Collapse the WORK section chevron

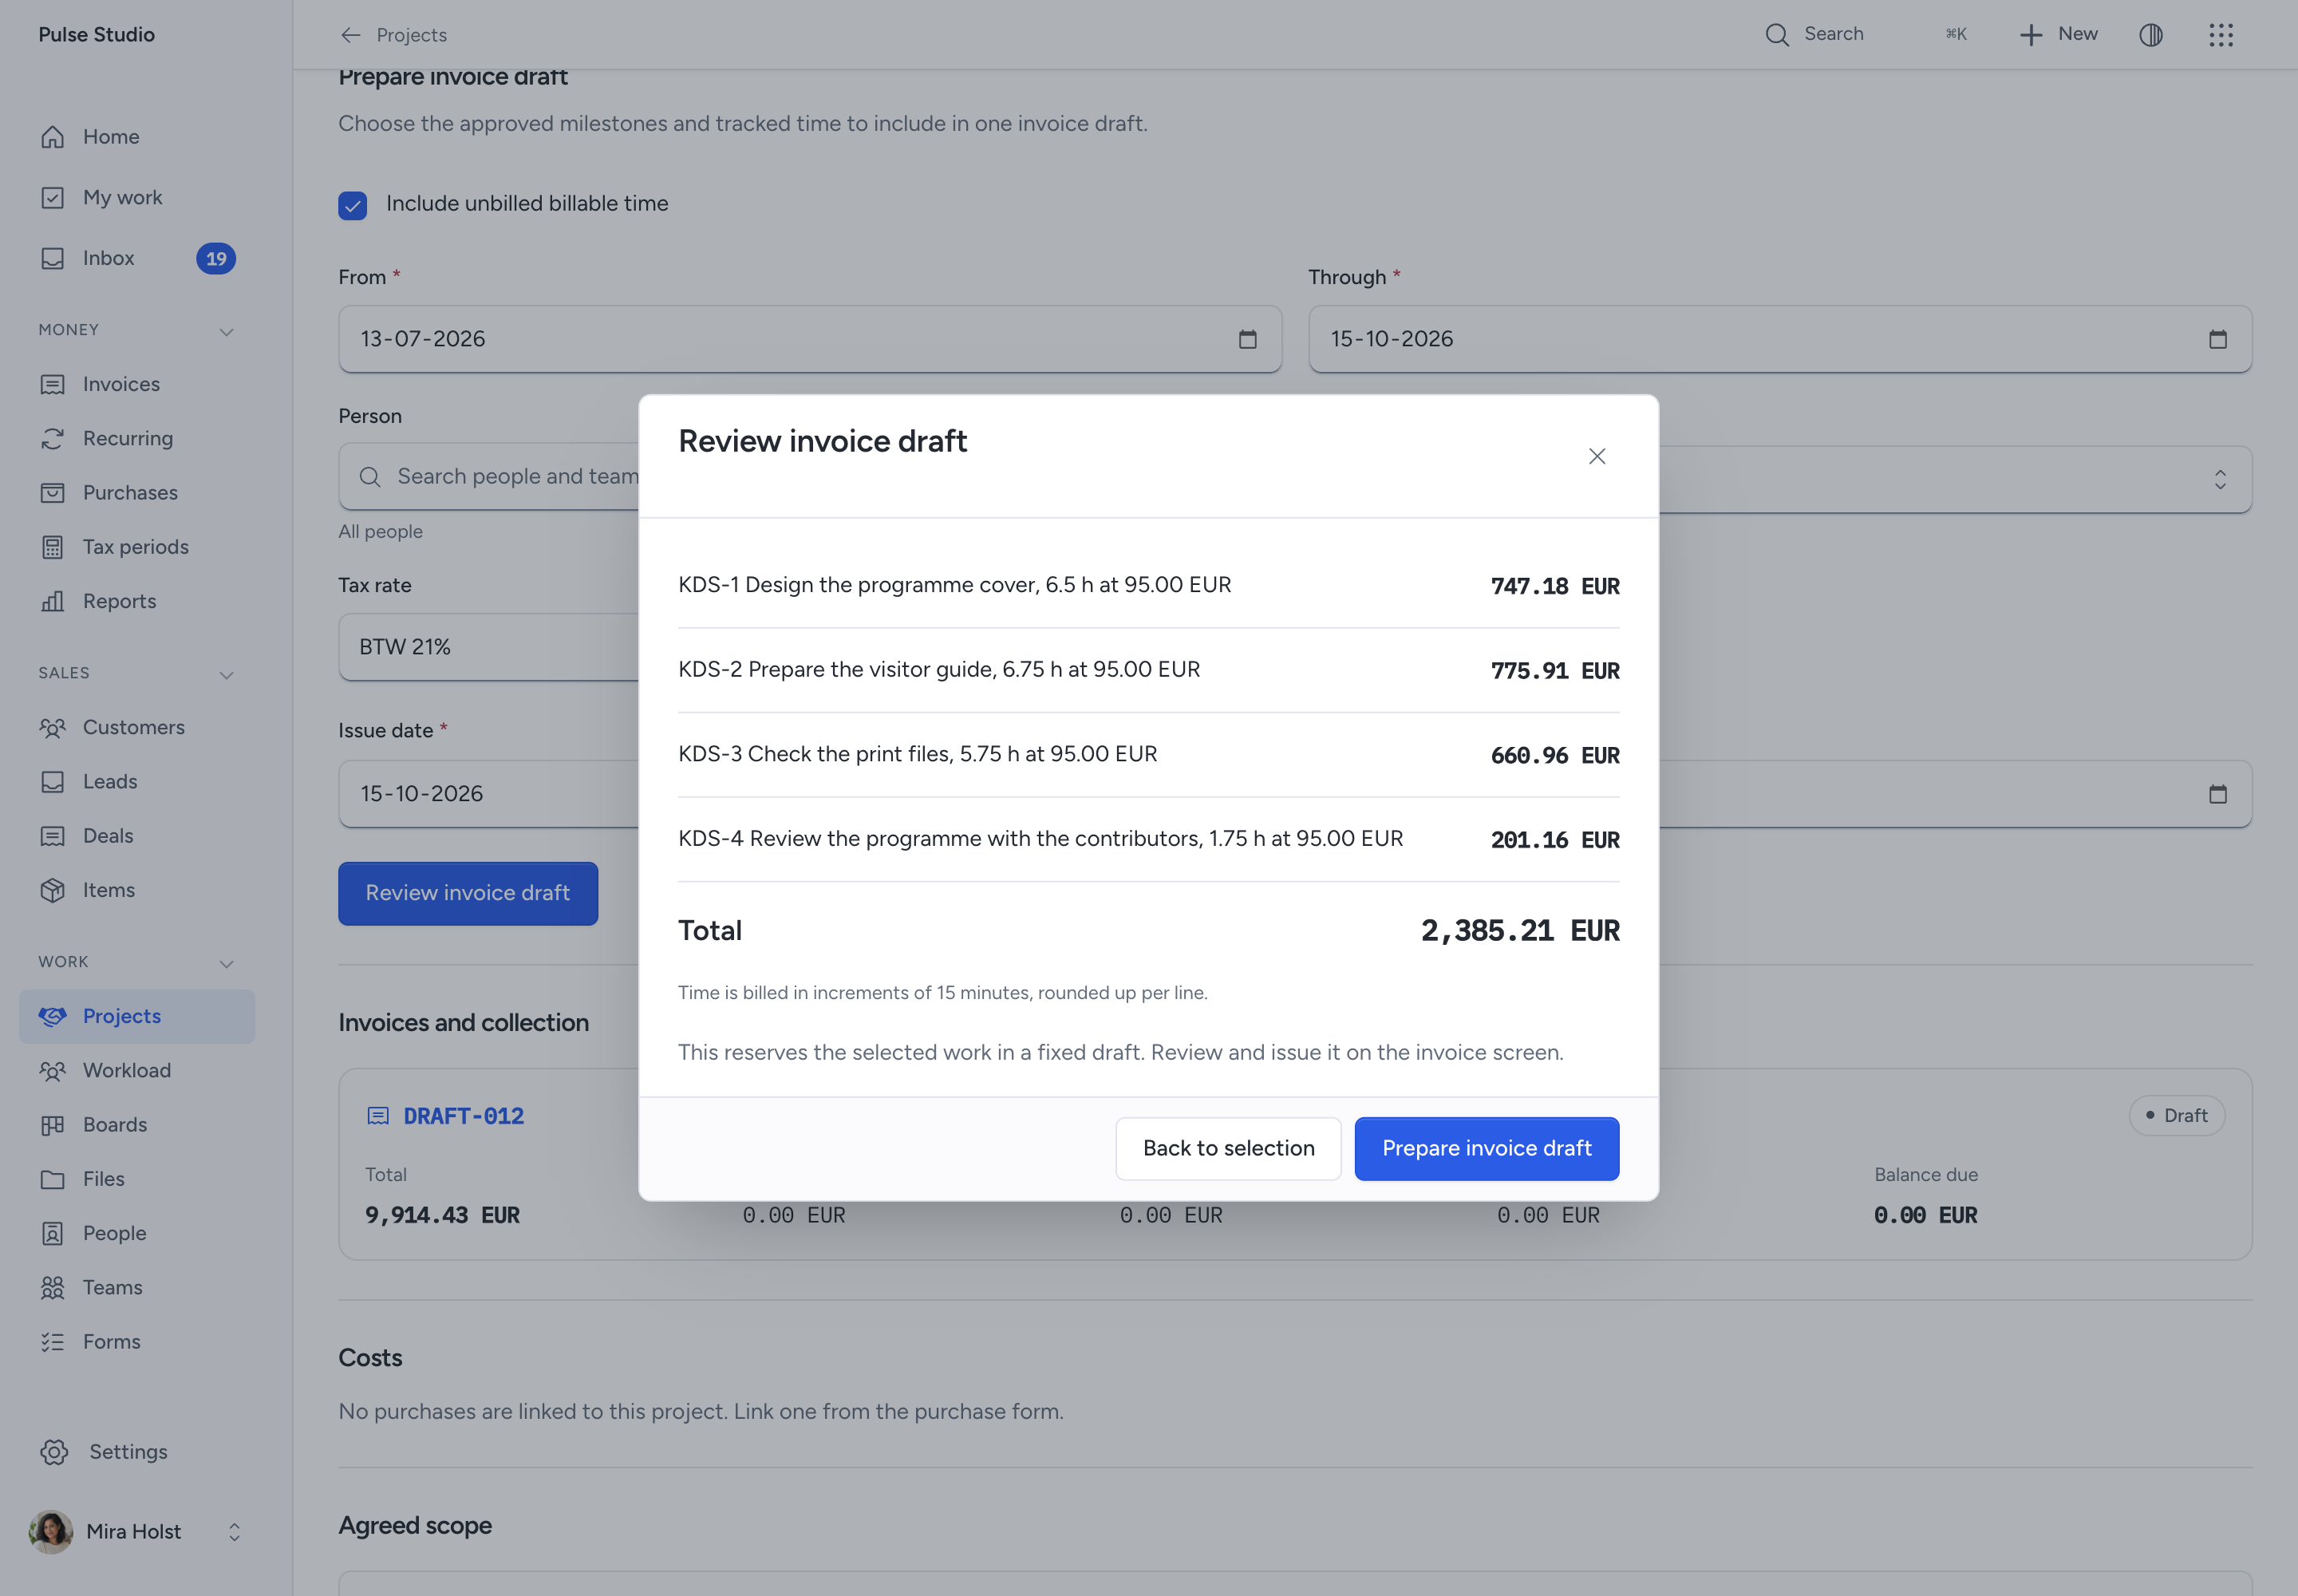pos(226,964)
